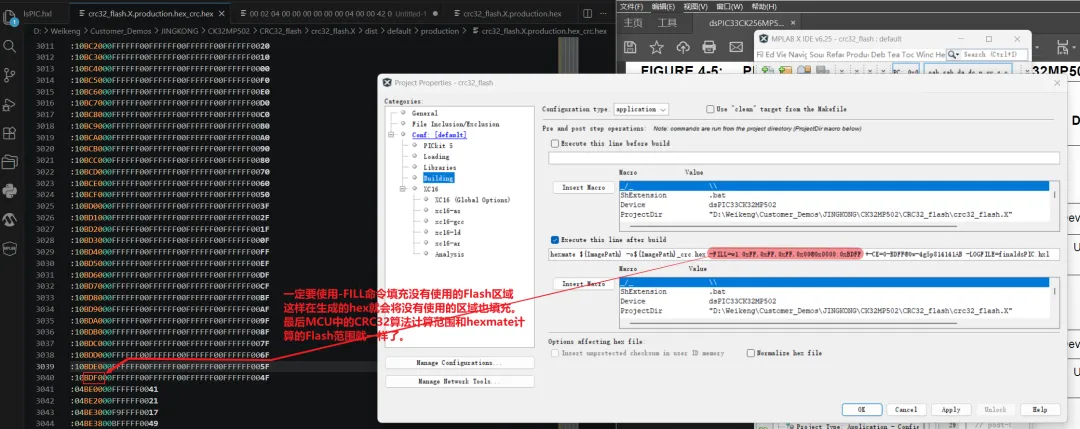1080x429 pixels.
Task: Click the Project Properties dialog close X
Action: coord(1057,83)
